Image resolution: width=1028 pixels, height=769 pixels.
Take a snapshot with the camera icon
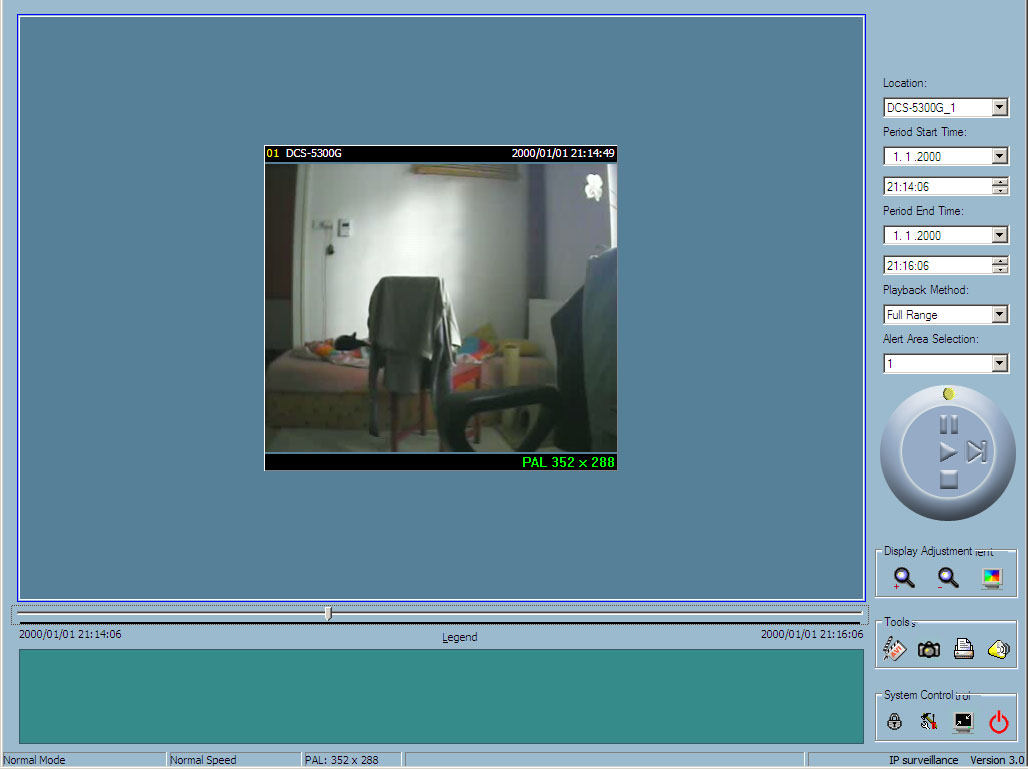tap(929, 650)
